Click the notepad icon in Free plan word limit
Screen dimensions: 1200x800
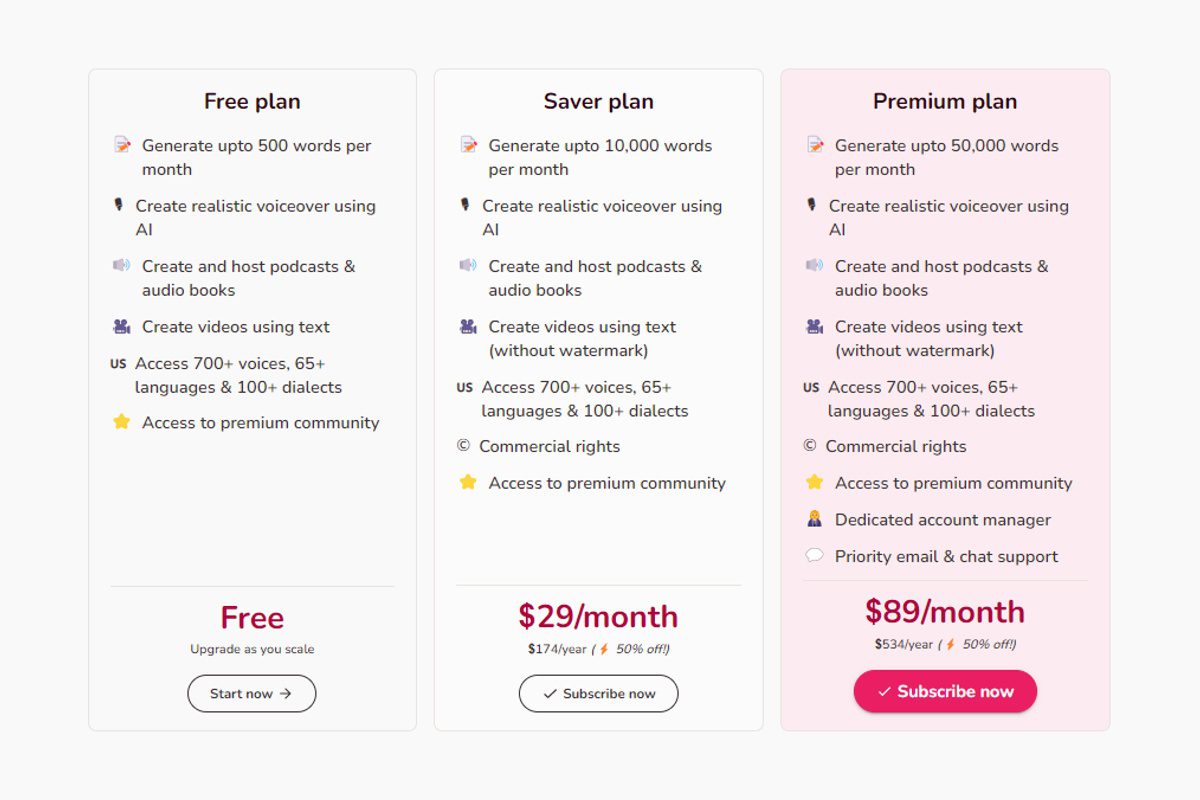point(122,145)
